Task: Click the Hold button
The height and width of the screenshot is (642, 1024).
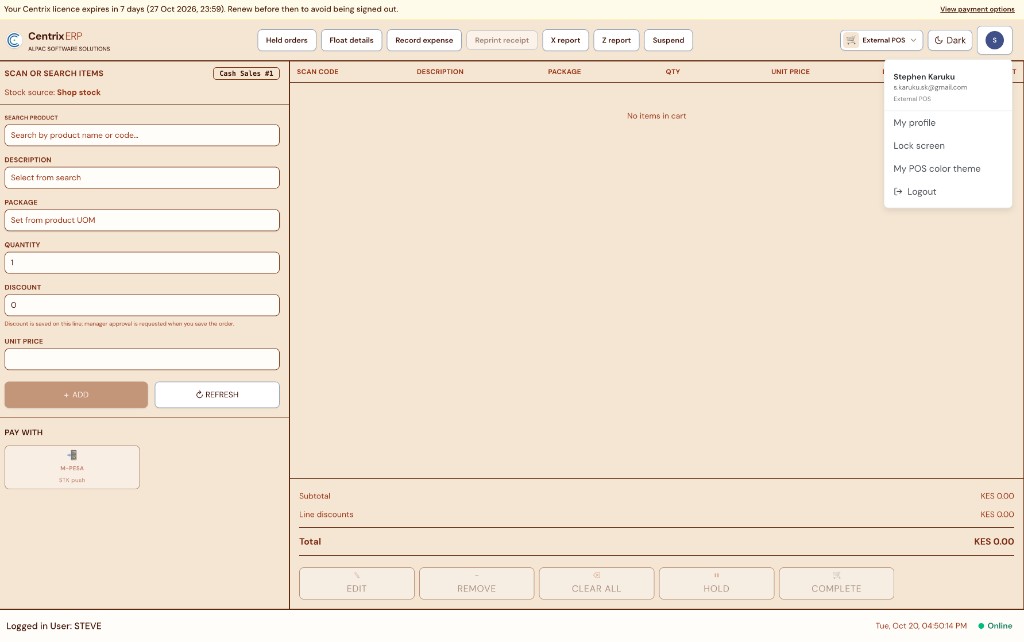Action: (x=716, y=583)
